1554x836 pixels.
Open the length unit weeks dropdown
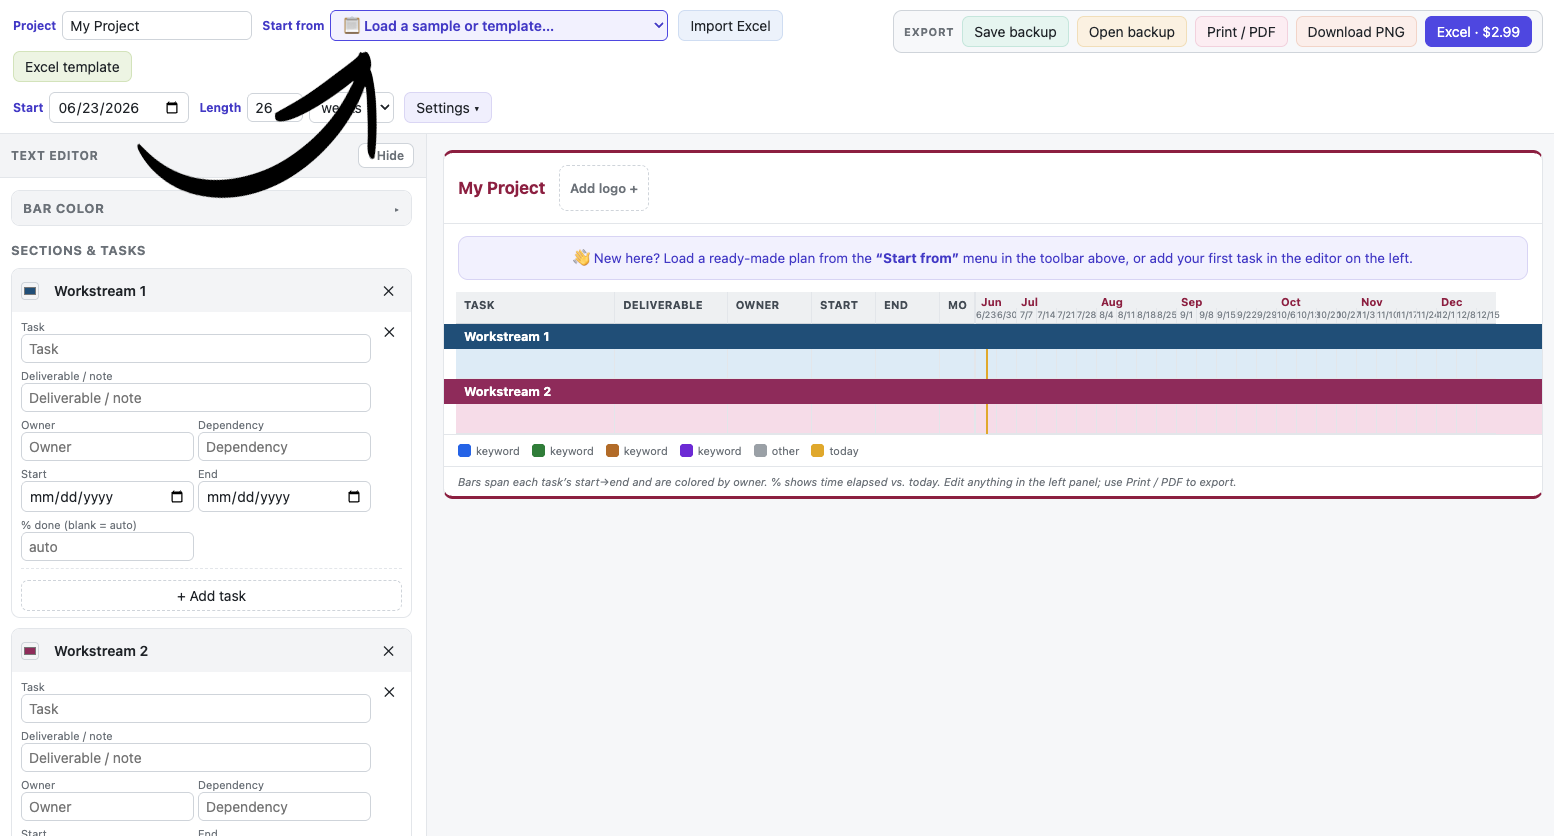click(351, 108)
